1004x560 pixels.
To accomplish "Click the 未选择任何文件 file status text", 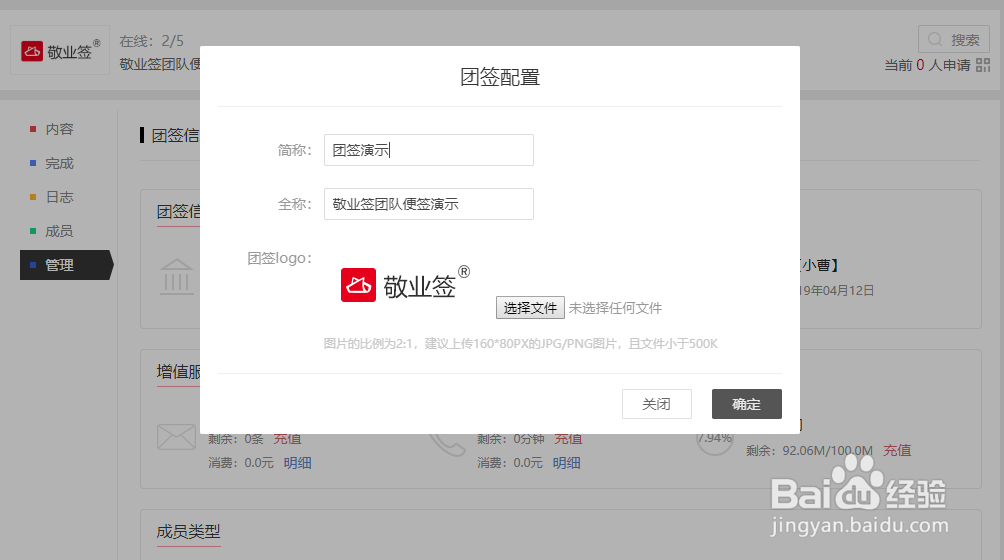I will [615, 308].
